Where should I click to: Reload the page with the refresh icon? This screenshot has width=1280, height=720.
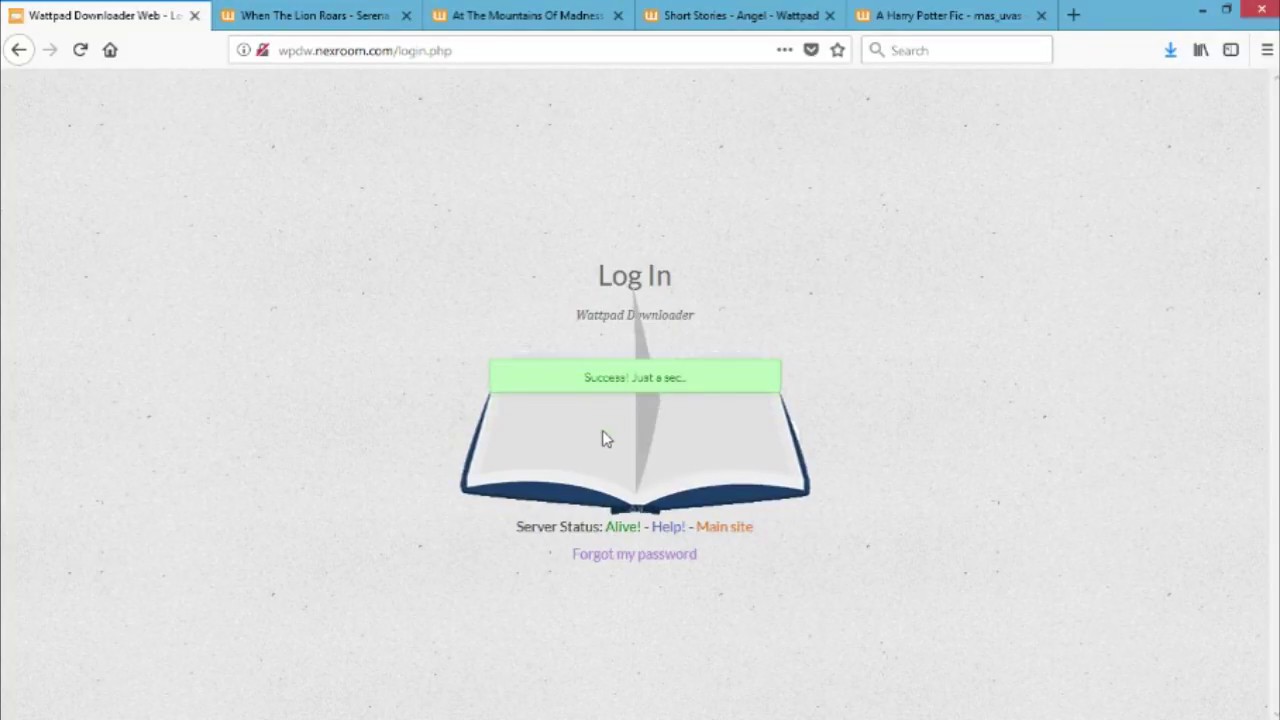(x=80, y=50)
